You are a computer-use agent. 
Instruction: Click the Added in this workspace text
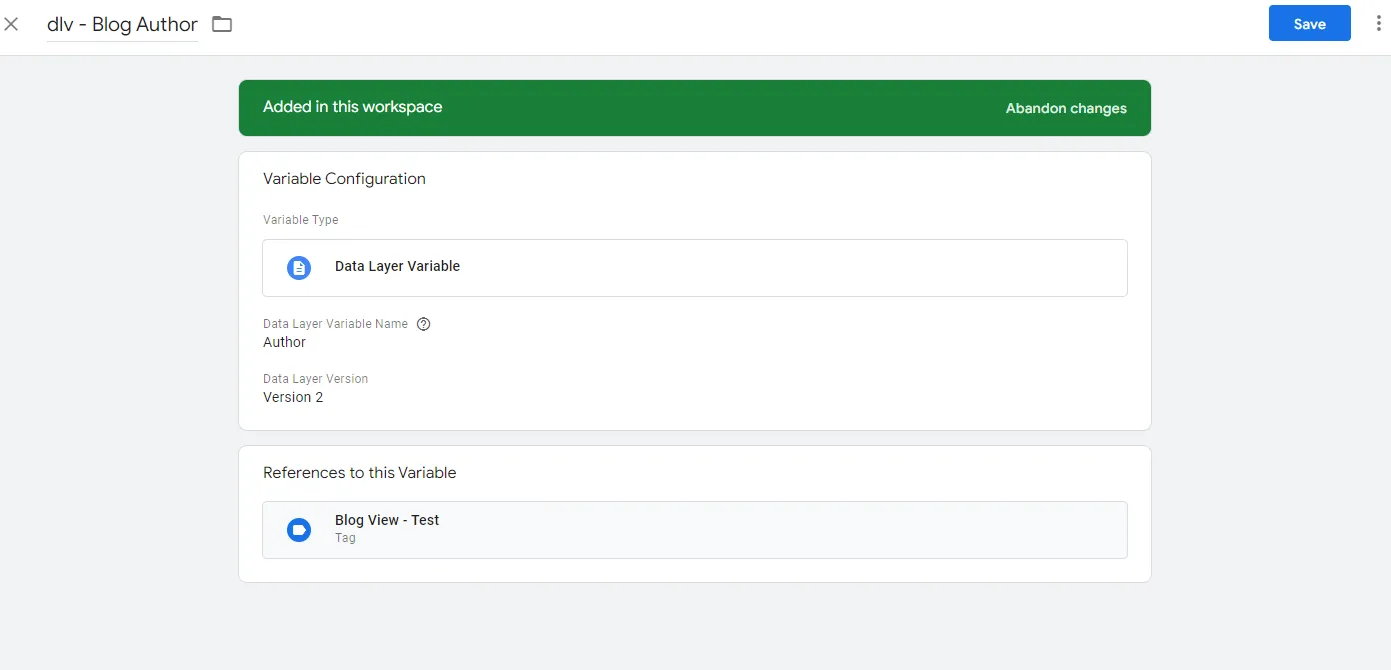tap(352, 107)
